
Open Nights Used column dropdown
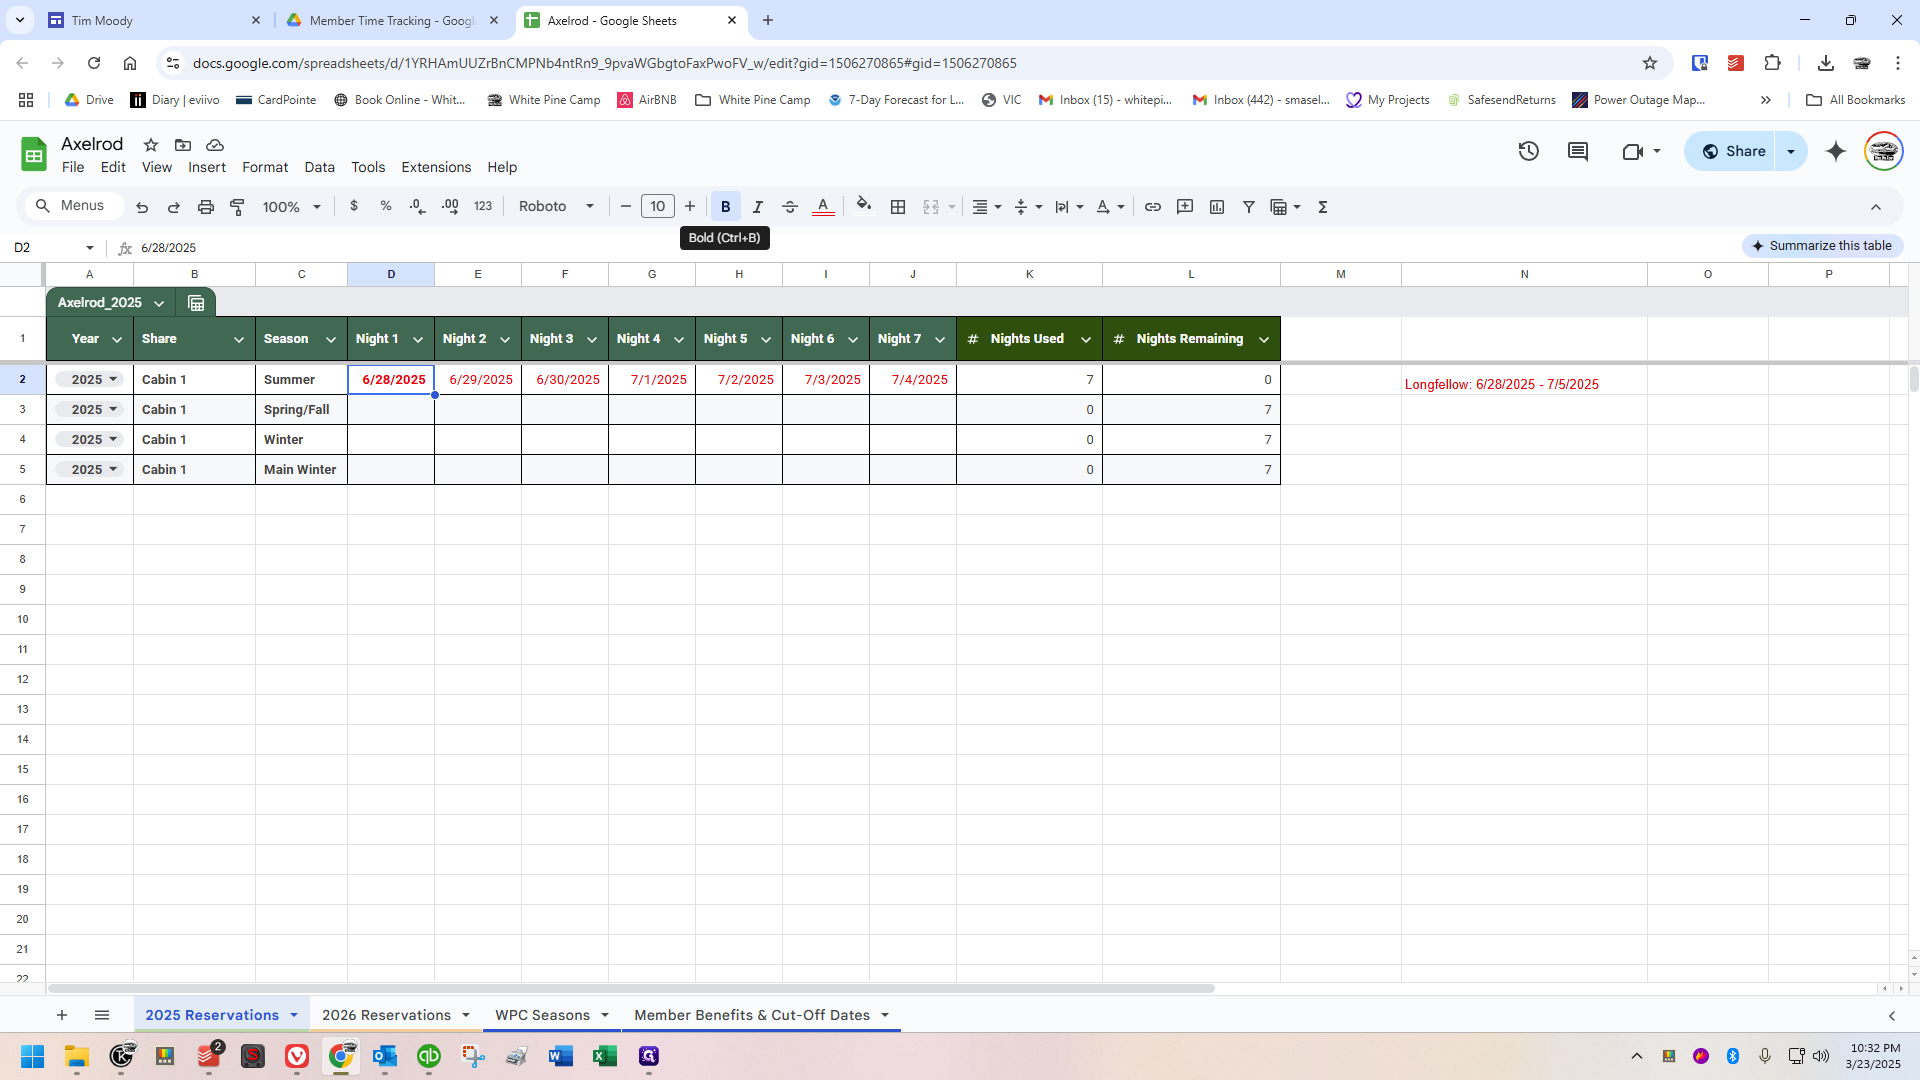click(x=1086, y=340)
